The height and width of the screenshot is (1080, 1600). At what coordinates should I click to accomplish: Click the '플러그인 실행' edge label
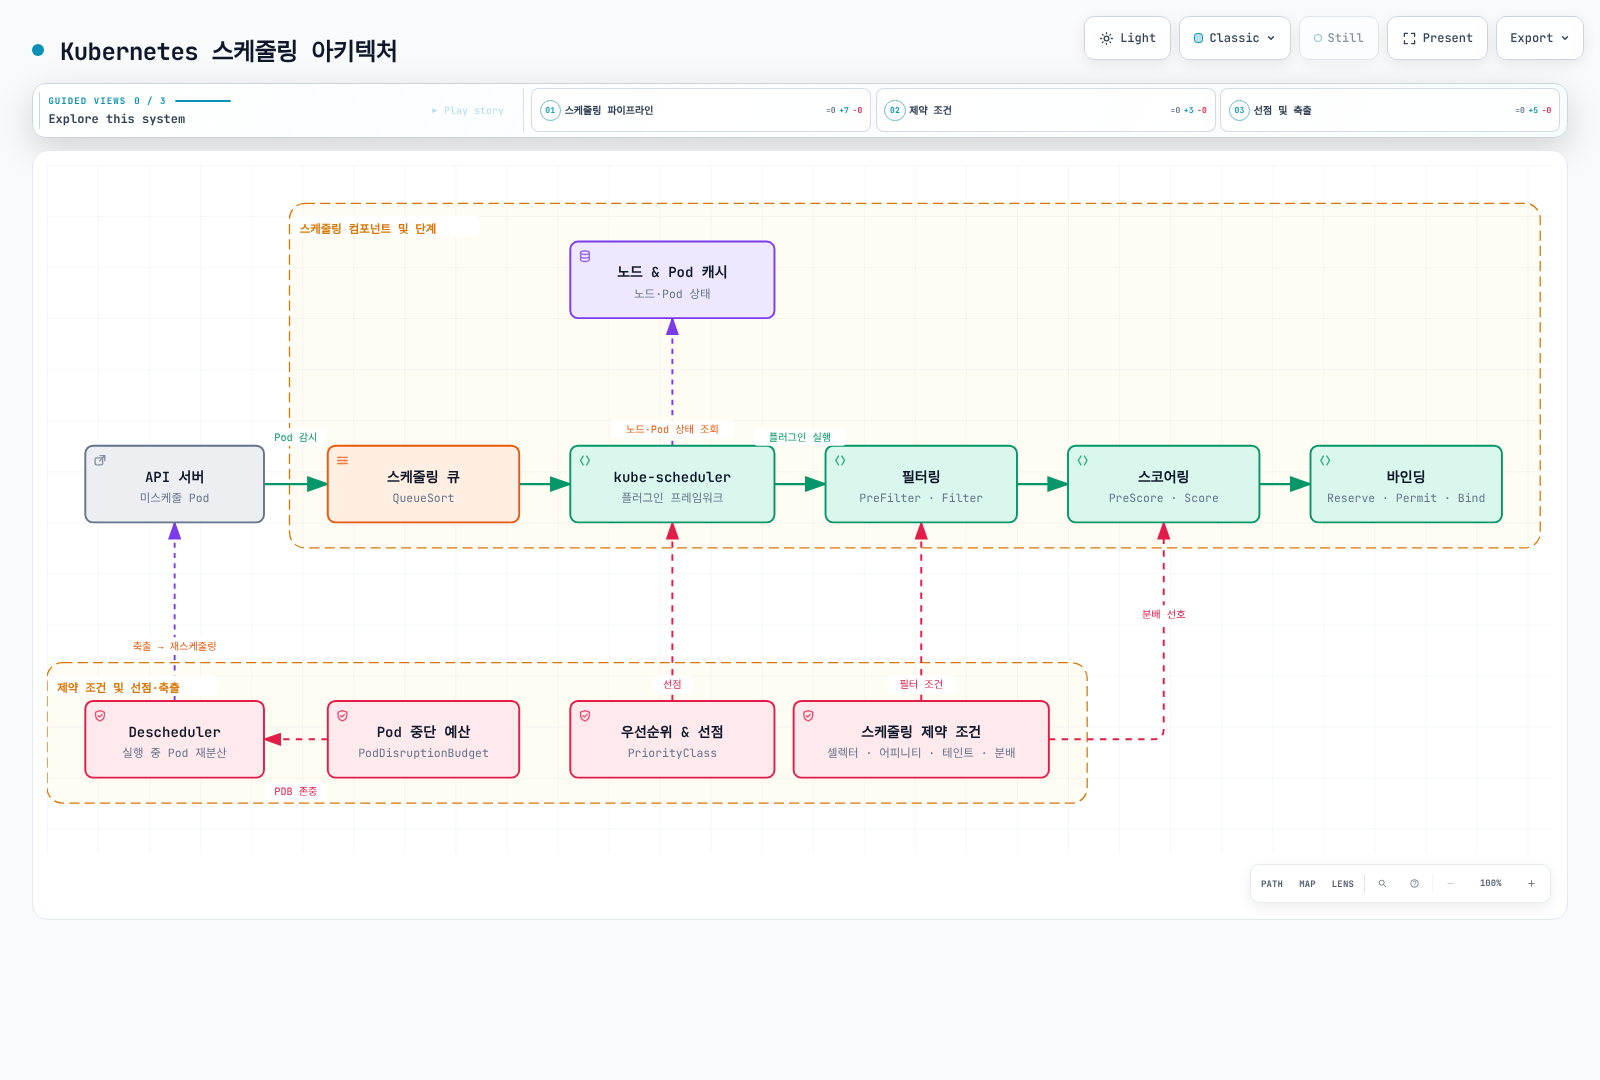tap(800, 437)
